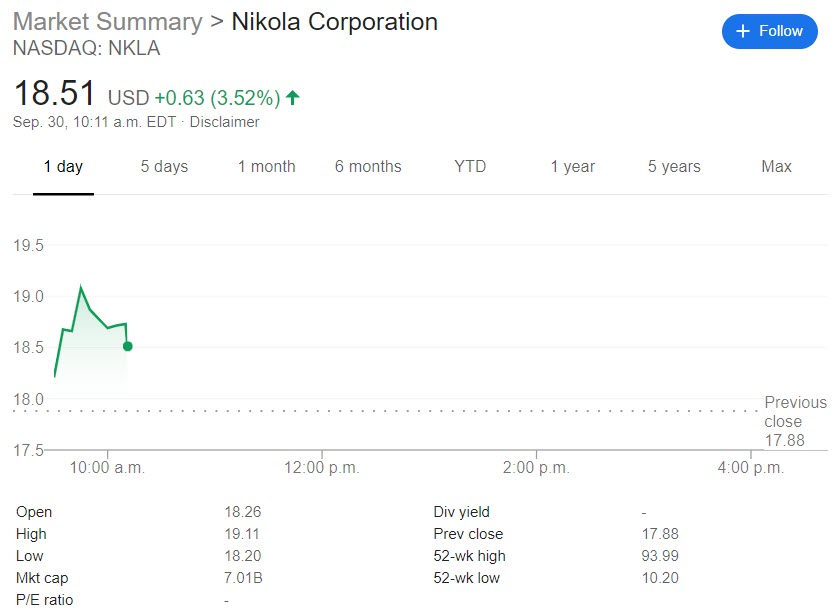Click the Nikola Corporation heading
Viewport: 838px width, 609px height.
(x=334, y=21)
